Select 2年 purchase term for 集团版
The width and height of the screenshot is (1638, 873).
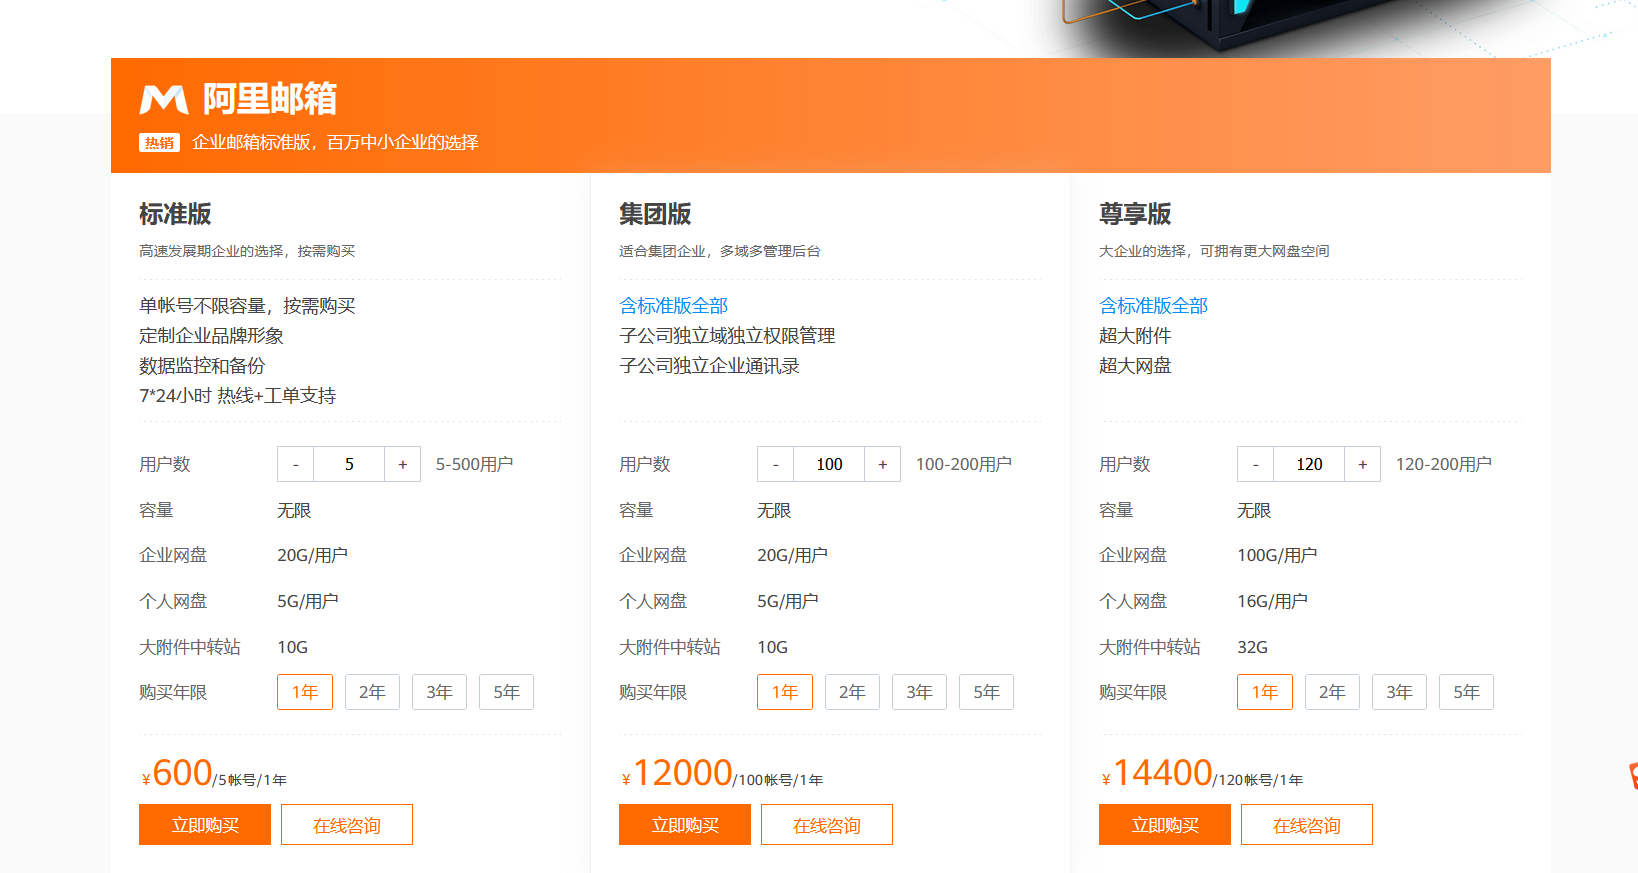[852, 692]
